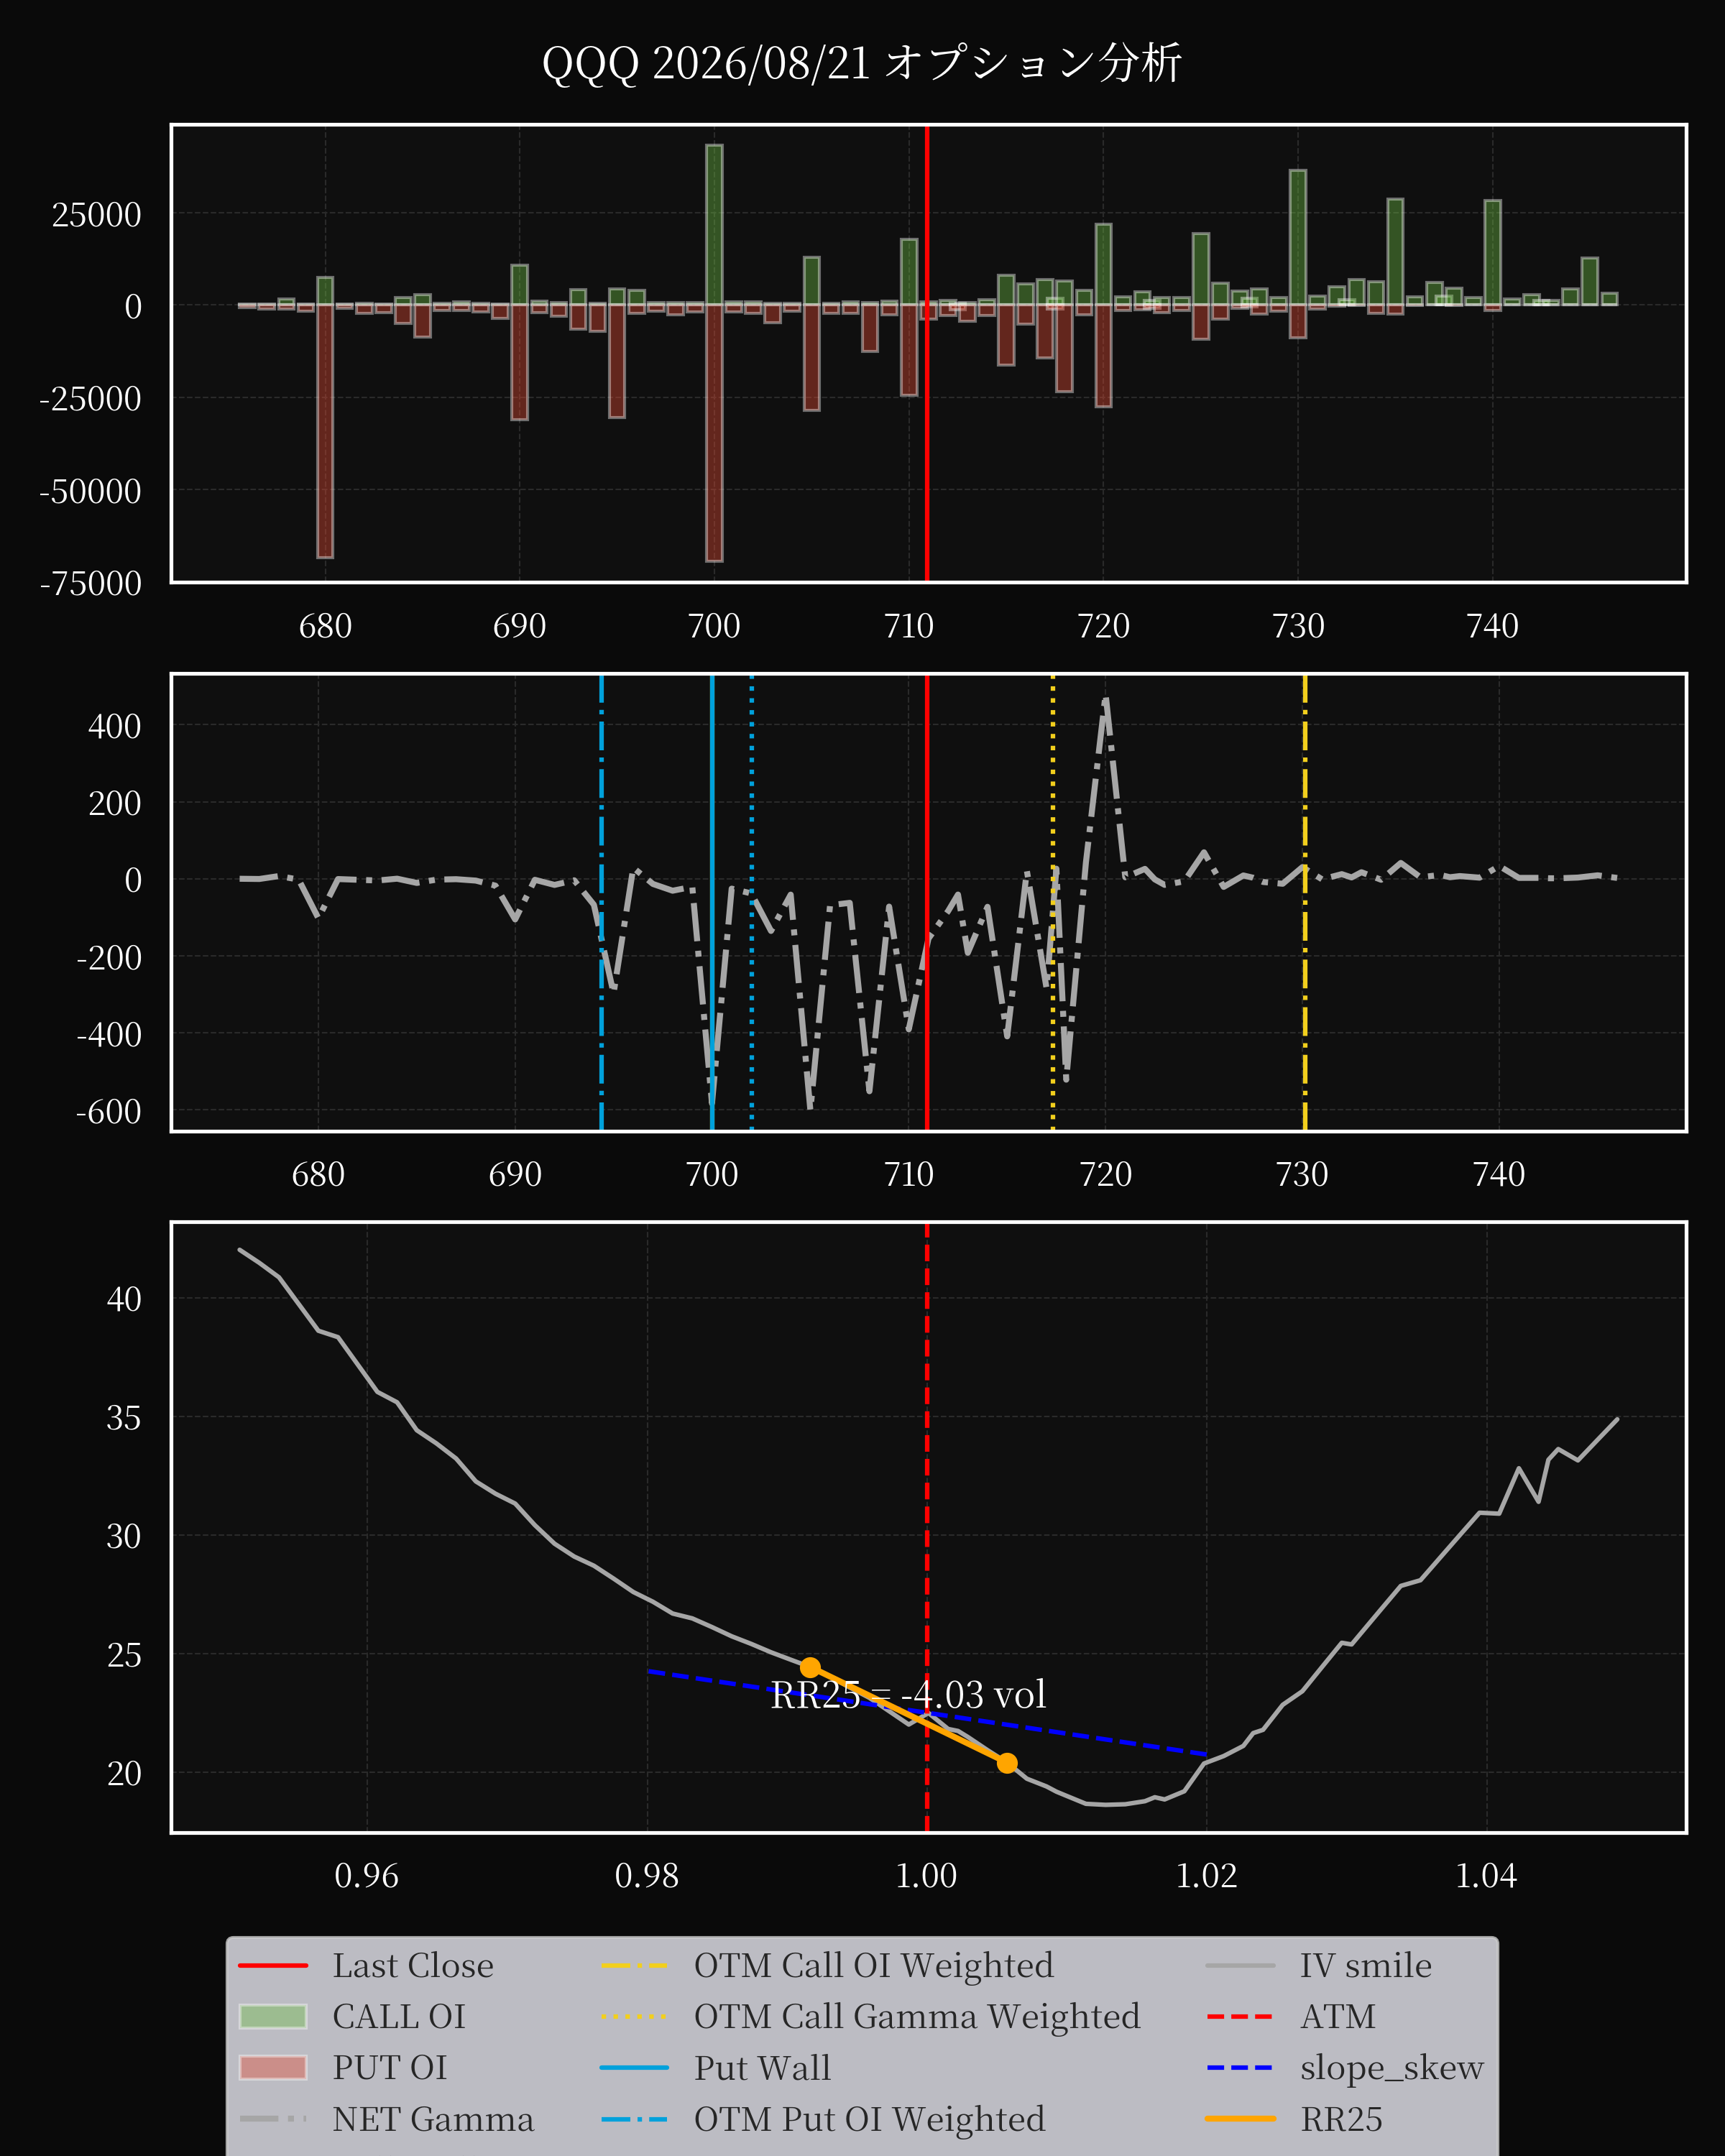Select the "OTM Call Gamma Weighted" legend label
The image size is (1725, 2156).
click(x=917, y=2017)
